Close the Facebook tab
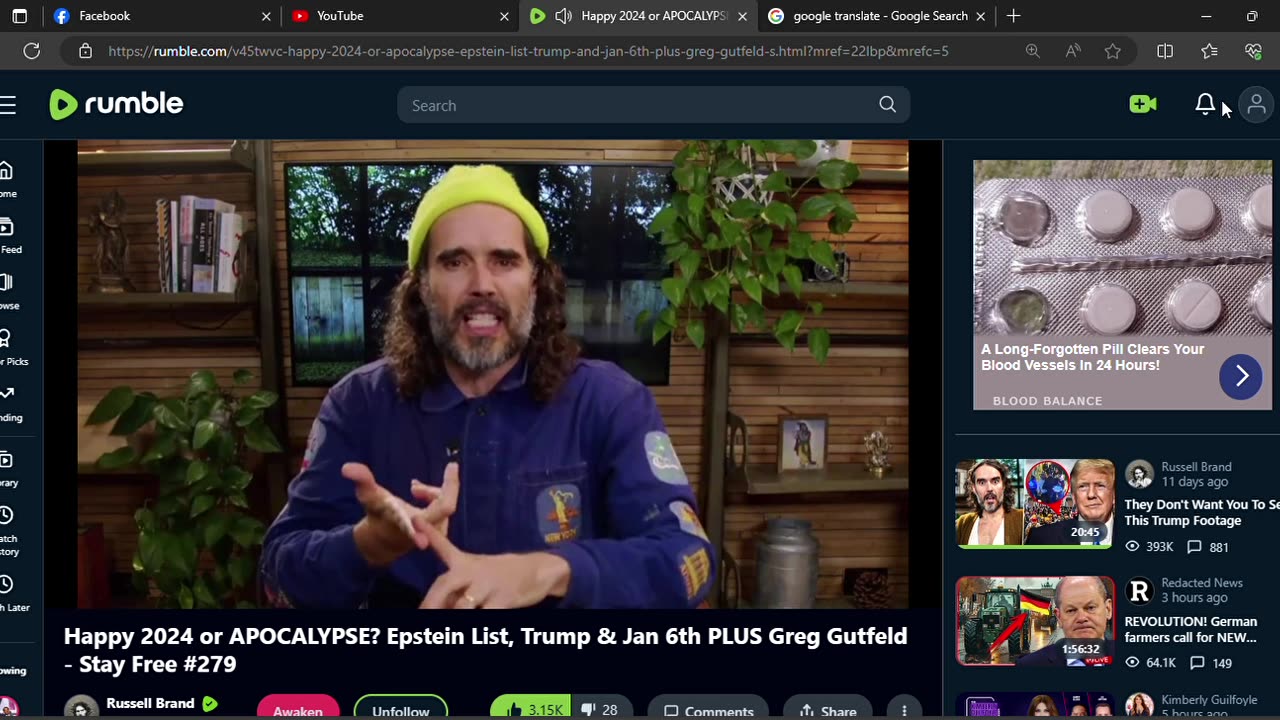 click(266, 16)
